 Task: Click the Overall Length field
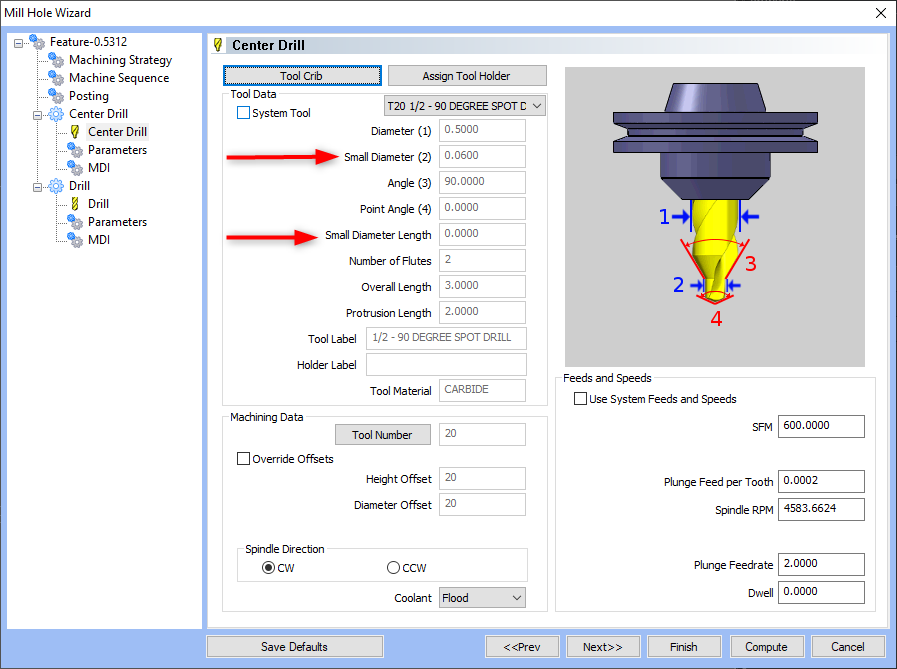click(x=482, y=286)
